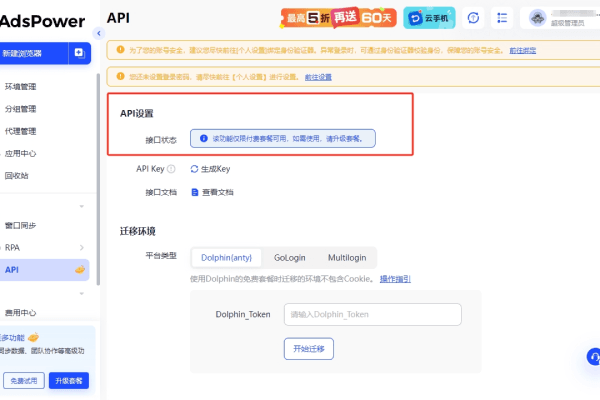Click the badge icon next to 多功能
This screenshot has height=400, width=600.
click(33, 337)
